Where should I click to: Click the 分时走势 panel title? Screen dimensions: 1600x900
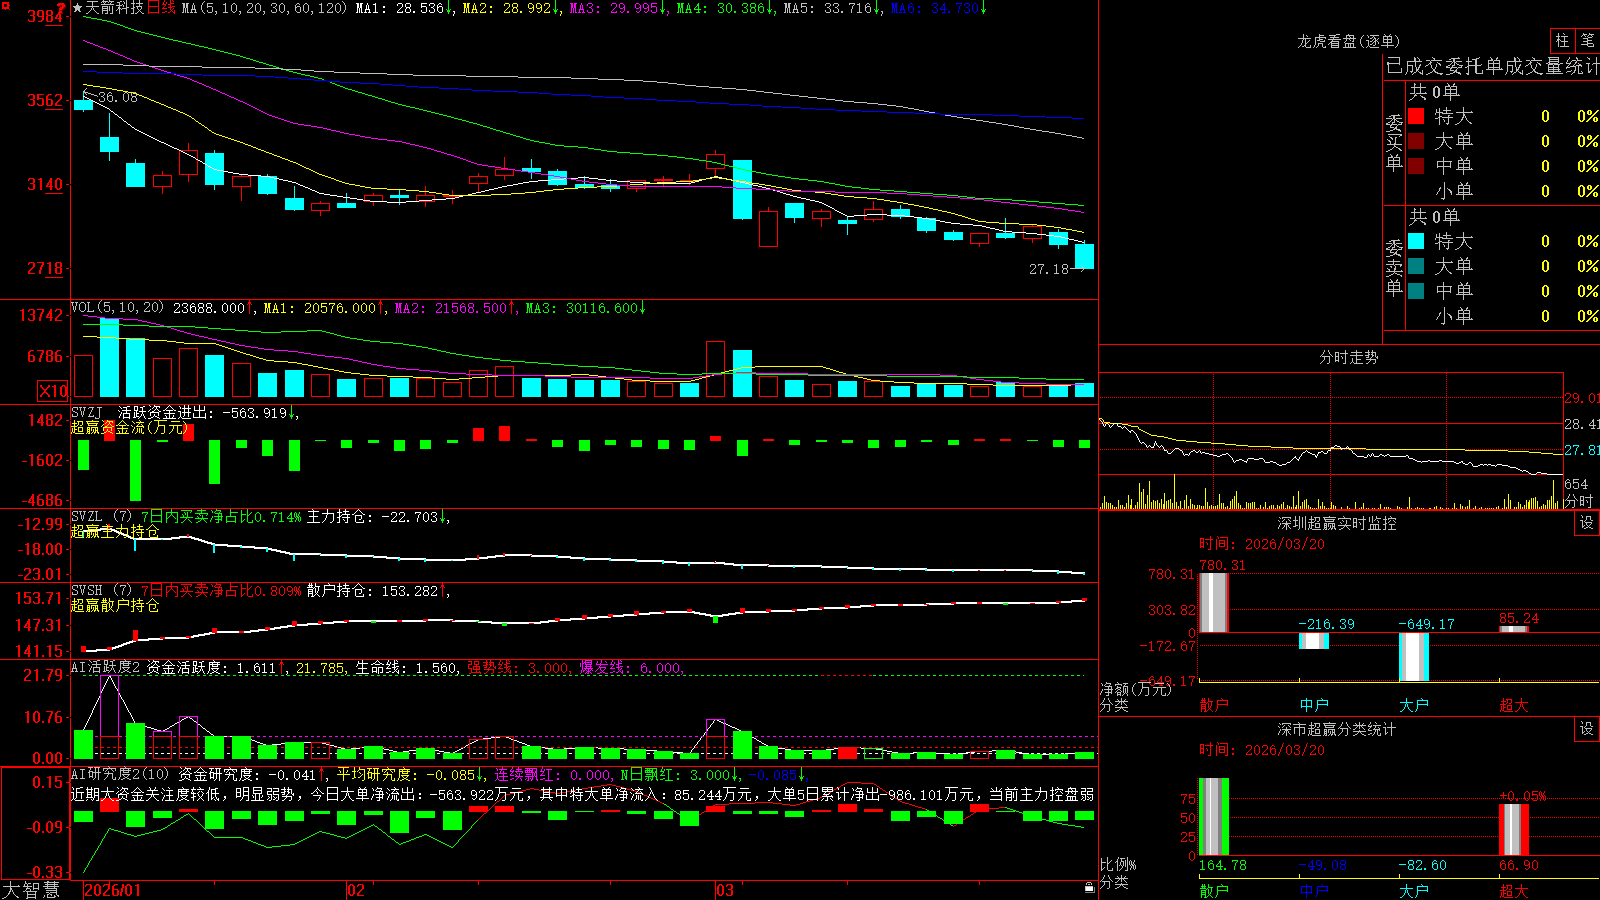tap(1348, 357)
